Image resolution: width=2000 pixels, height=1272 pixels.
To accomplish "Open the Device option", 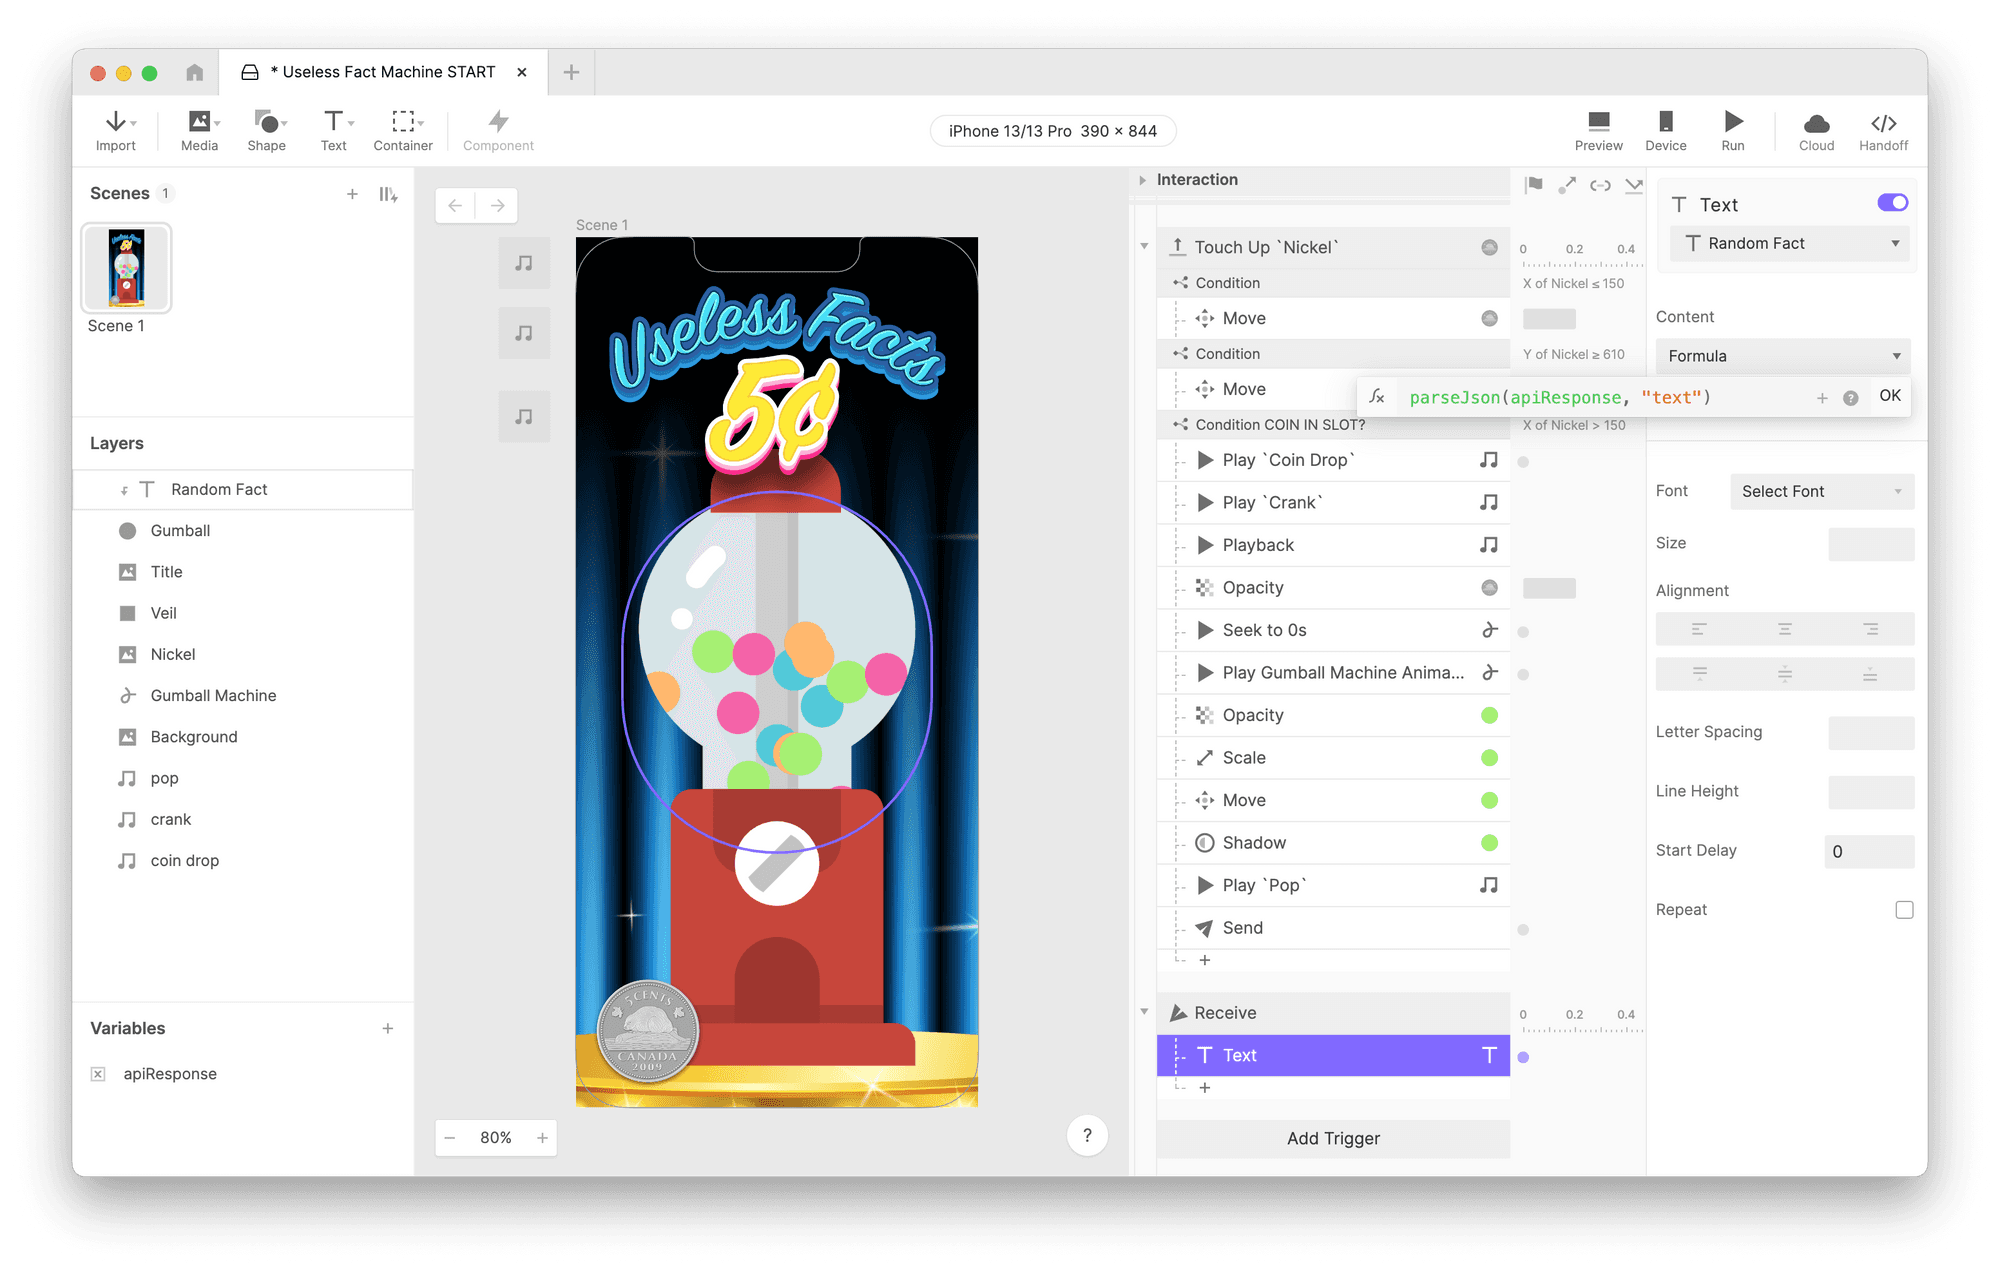I will (x=1666, y=131).
